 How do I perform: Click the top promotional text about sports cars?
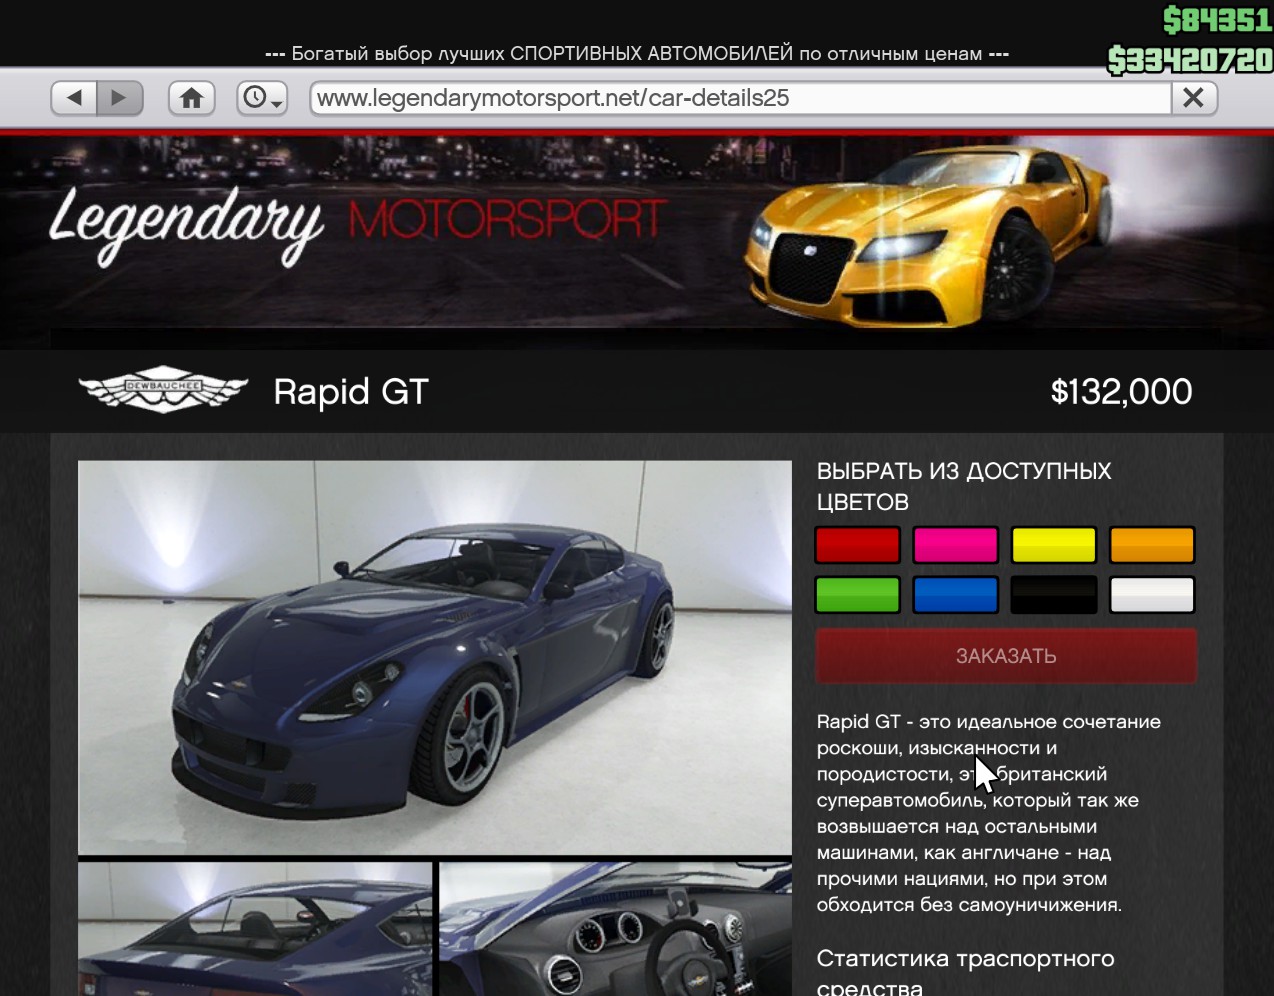pos(637,54)
